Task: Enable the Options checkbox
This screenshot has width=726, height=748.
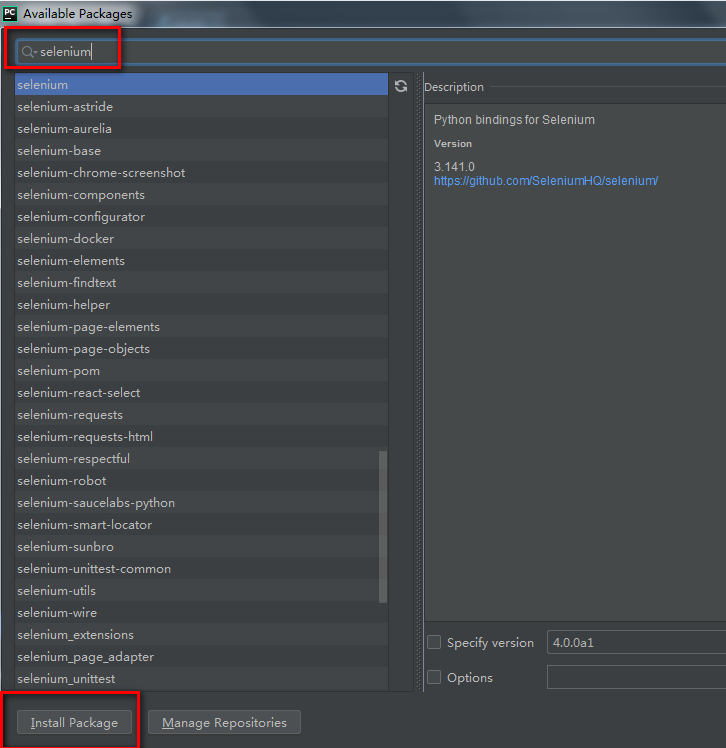Action: pyautogui.click(x=434, y=677)
